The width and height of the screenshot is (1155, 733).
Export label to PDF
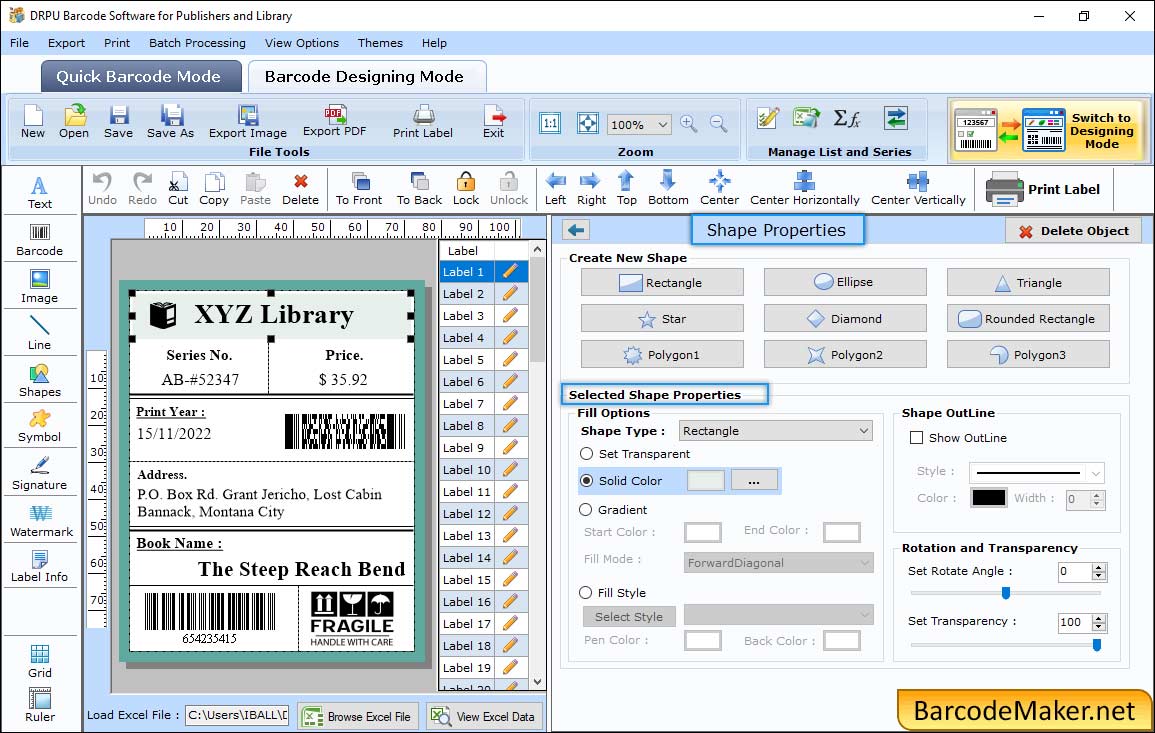pos(334,121)
